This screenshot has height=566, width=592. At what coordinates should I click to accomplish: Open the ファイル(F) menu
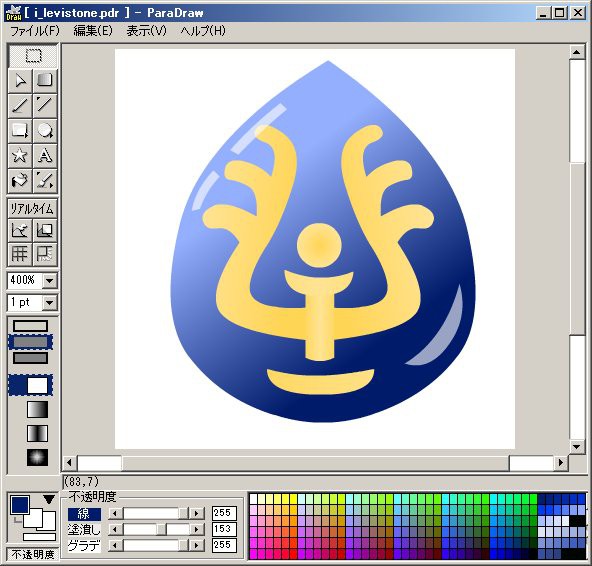point(35,31)
